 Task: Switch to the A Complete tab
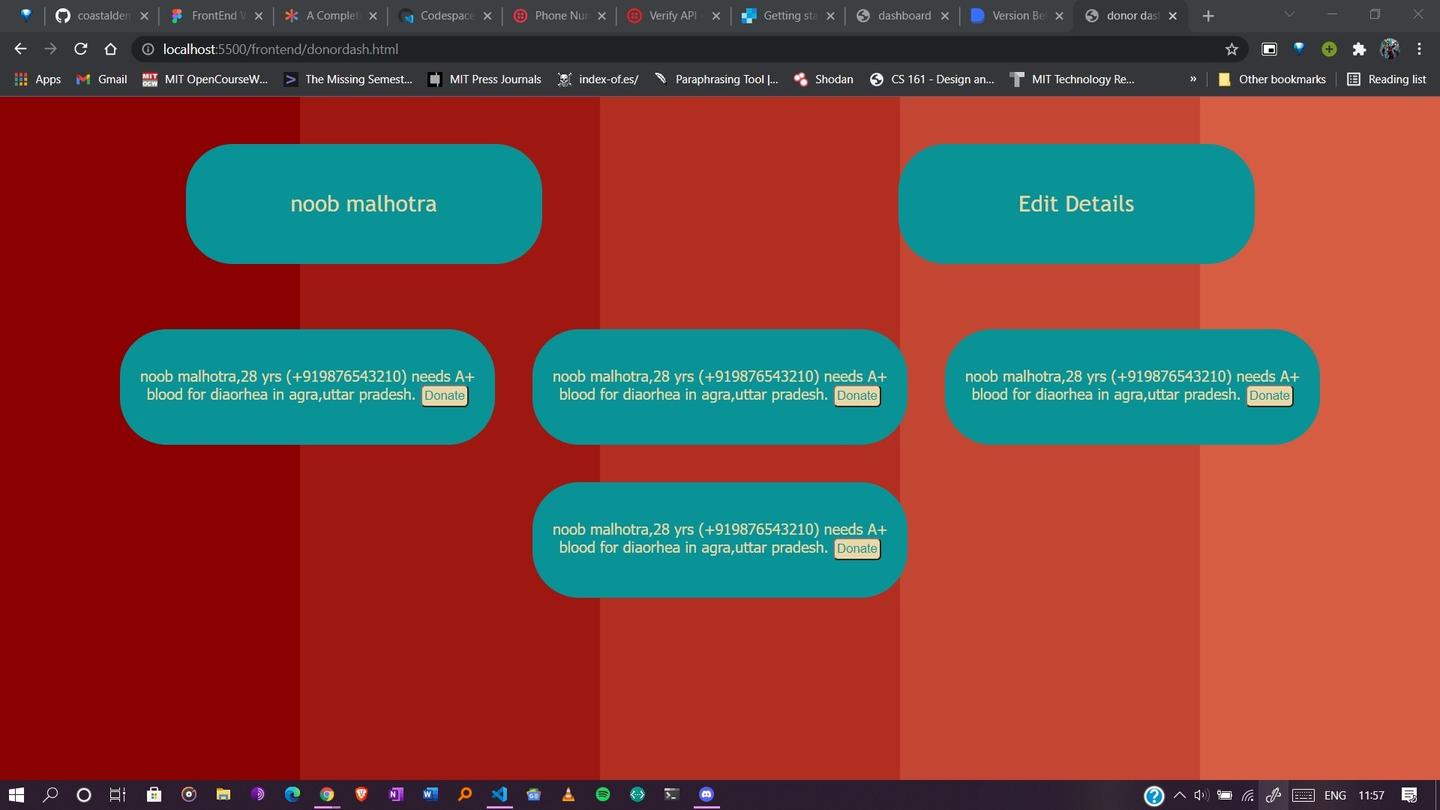[x=330, y=16]
